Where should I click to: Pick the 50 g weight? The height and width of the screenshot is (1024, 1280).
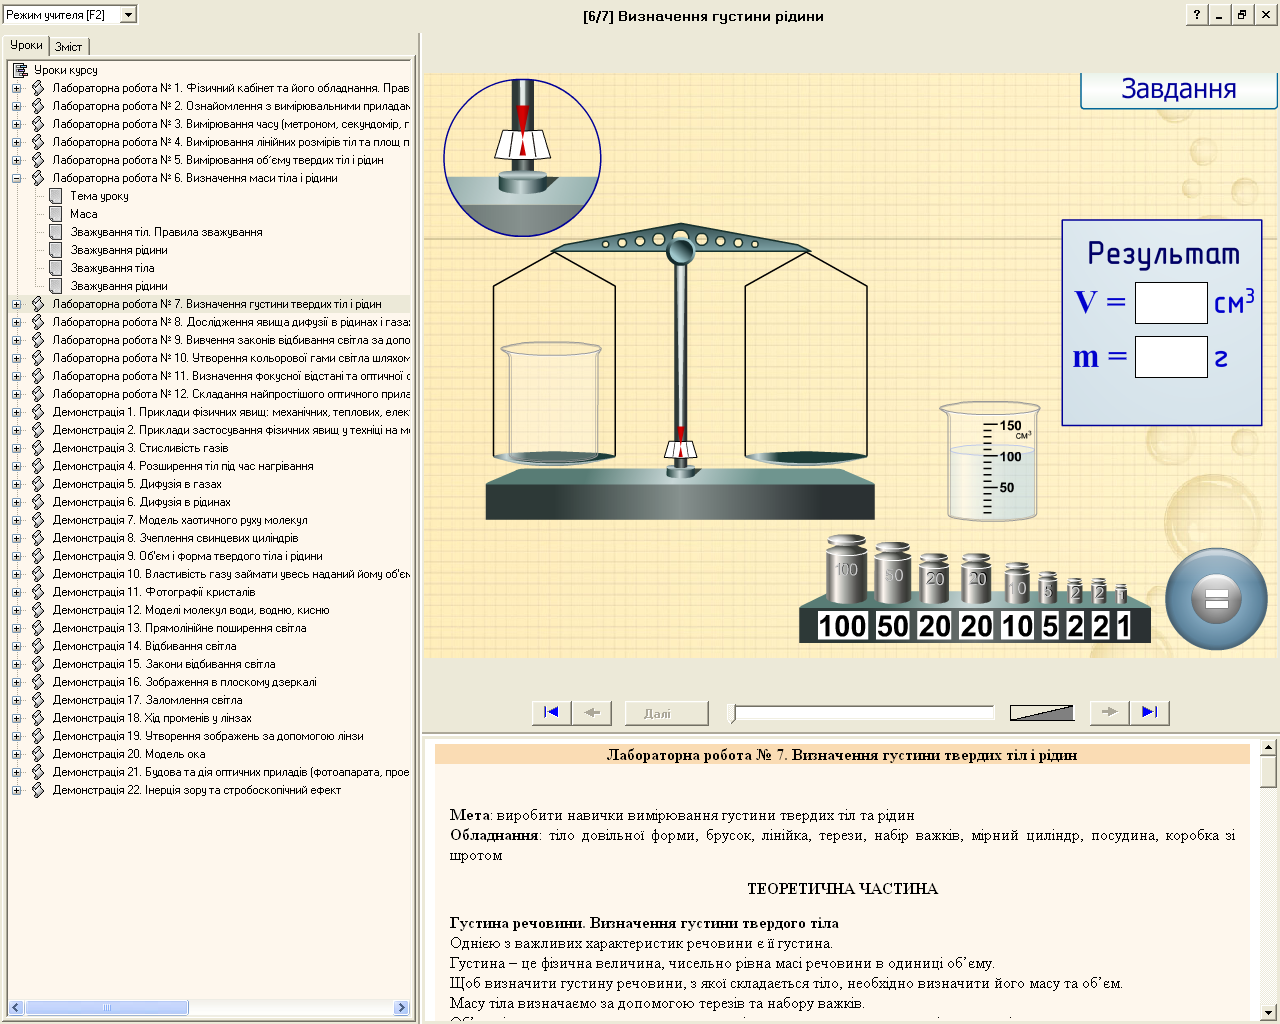[x=892, y=573]
